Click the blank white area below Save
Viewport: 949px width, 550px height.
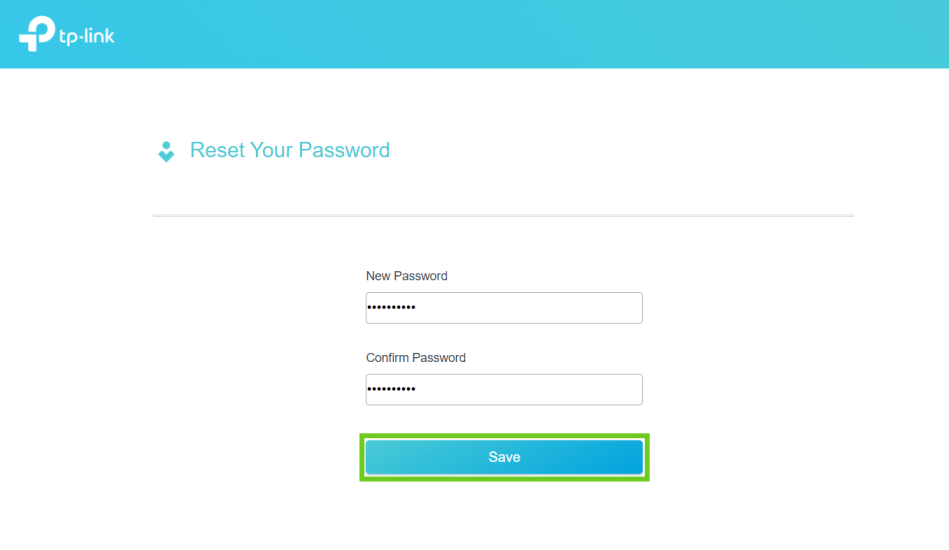504,515
